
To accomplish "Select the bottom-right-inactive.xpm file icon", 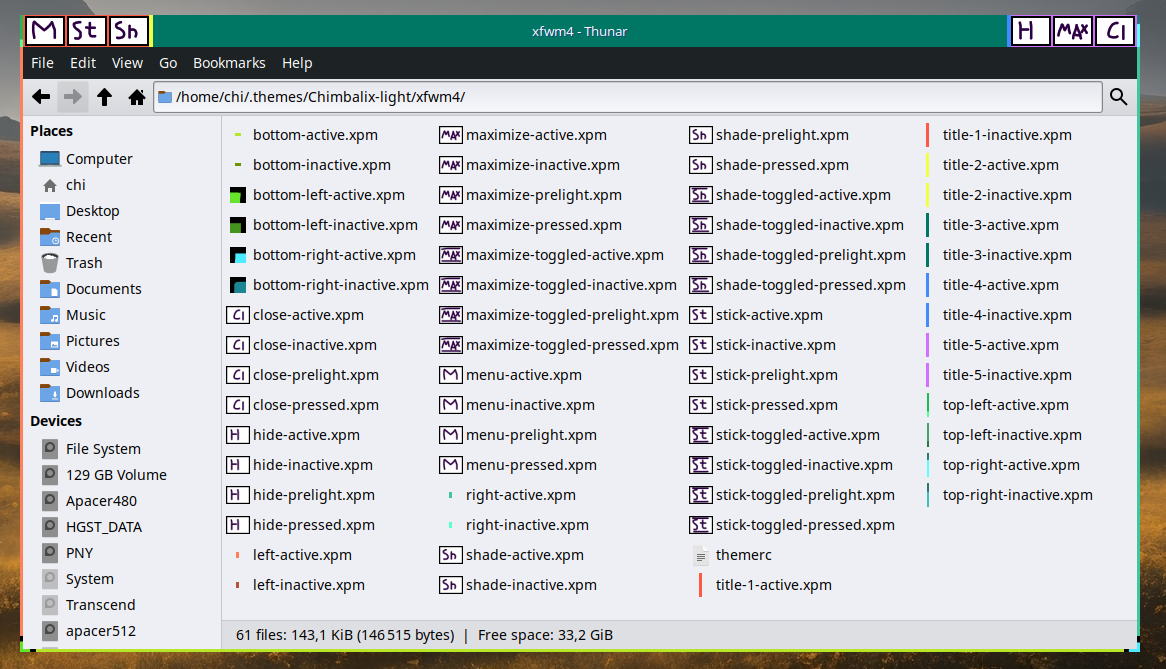I will (237, 285).
